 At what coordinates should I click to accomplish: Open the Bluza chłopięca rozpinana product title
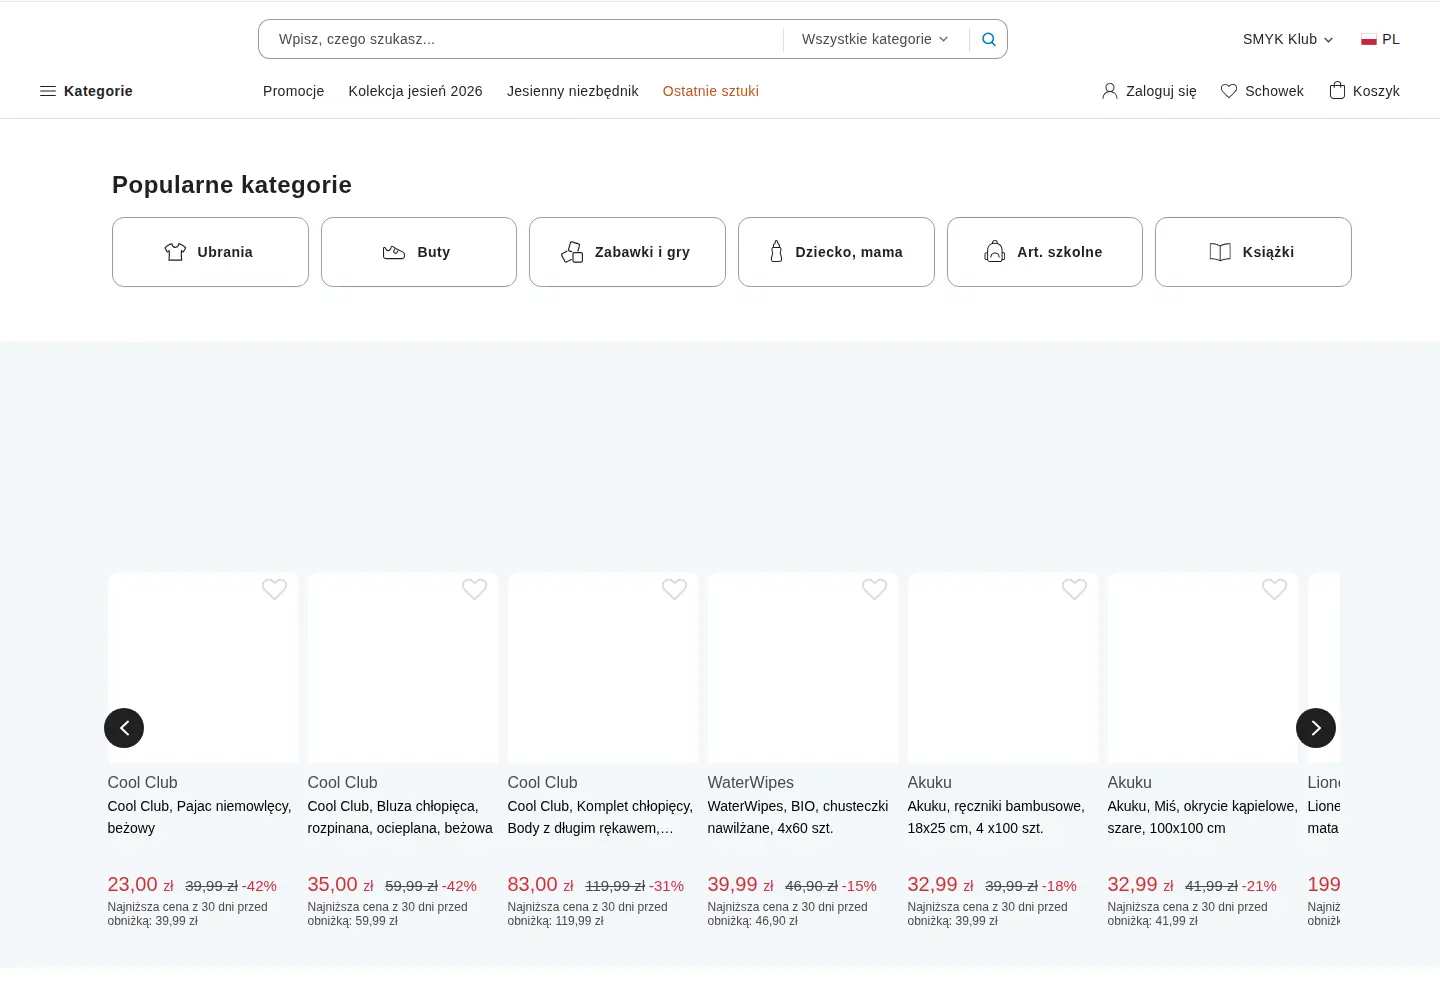400,817
